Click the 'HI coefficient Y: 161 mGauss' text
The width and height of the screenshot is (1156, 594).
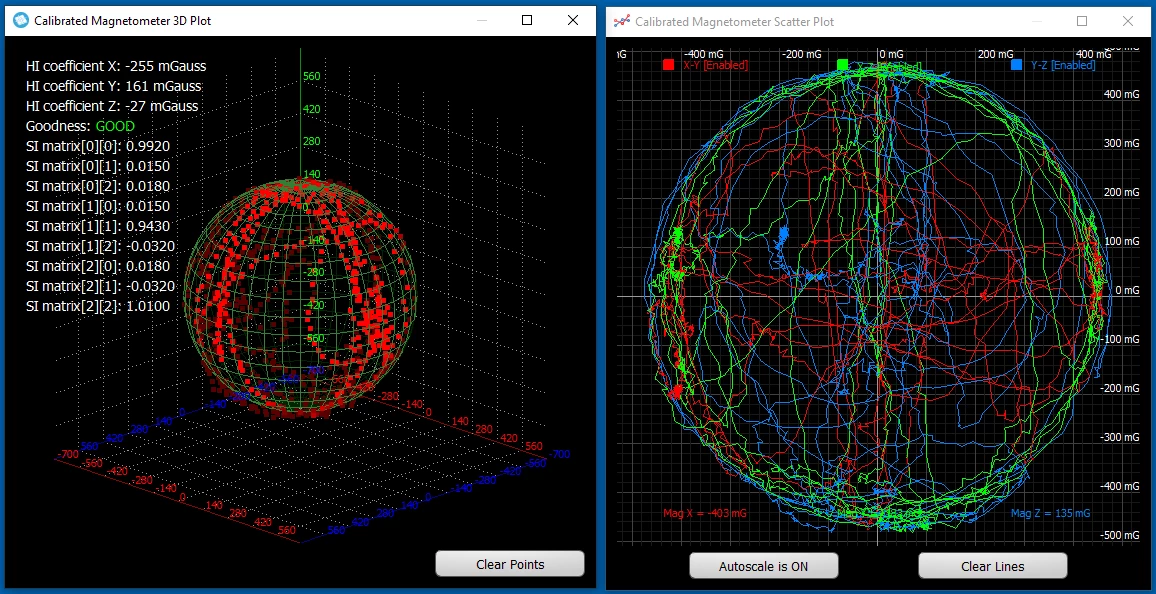coord(114,86)
